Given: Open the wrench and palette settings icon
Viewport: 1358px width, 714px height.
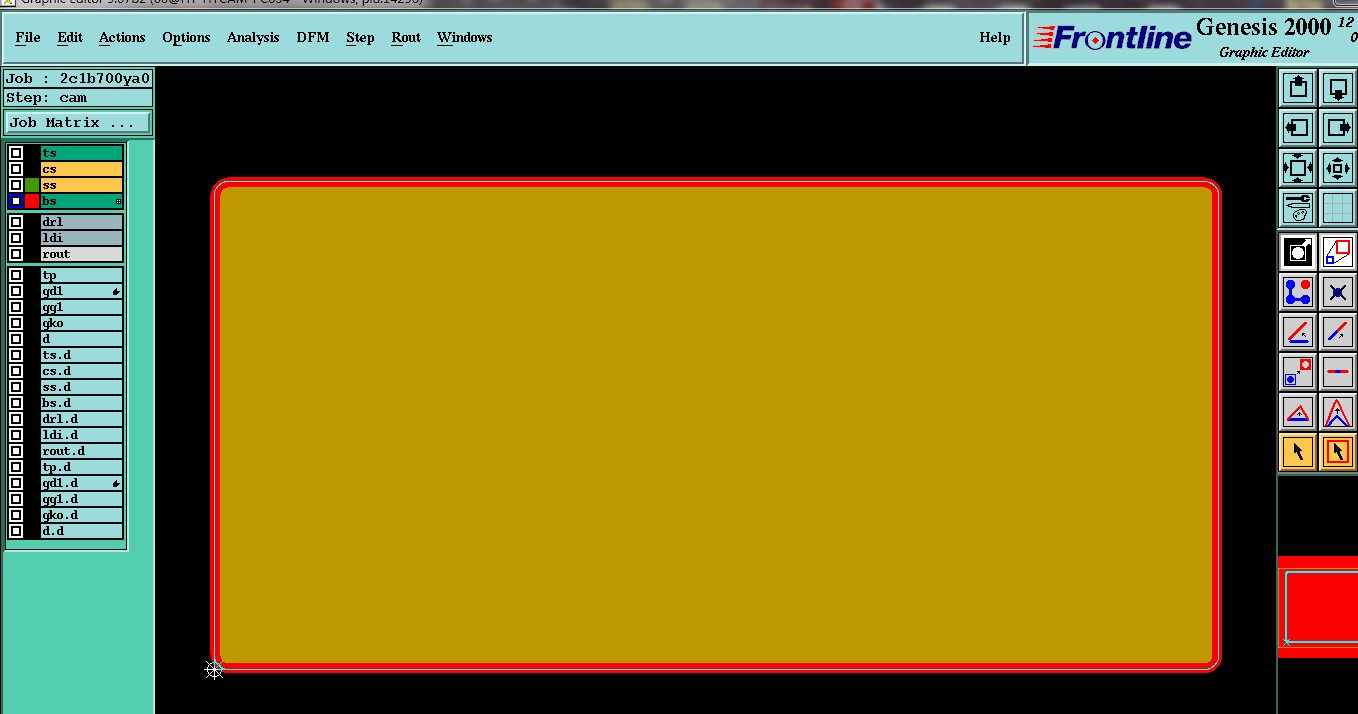Looking at the screenshot, I should (1297, 208).
